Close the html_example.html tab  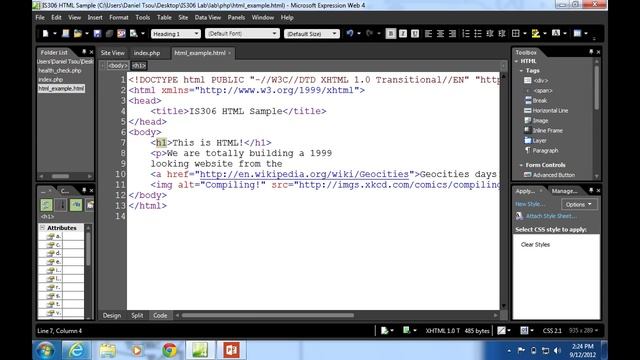point(230,53)
